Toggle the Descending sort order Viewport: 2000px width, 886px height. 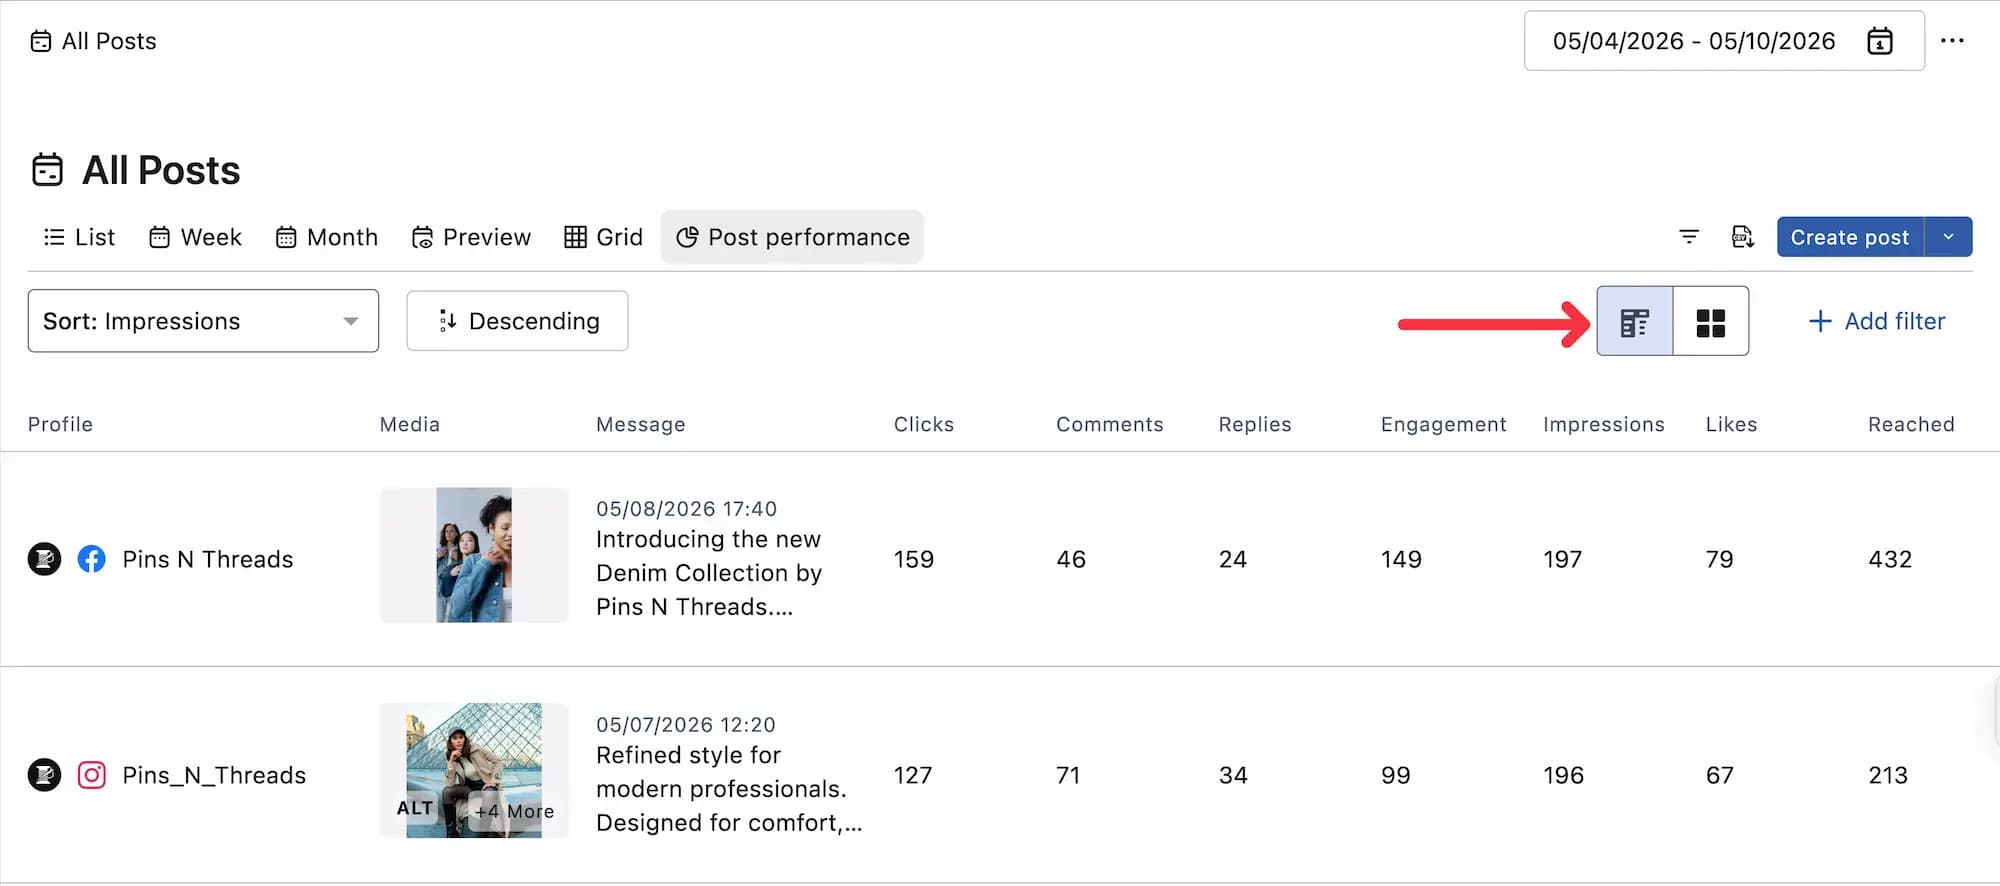coord(517,321)
